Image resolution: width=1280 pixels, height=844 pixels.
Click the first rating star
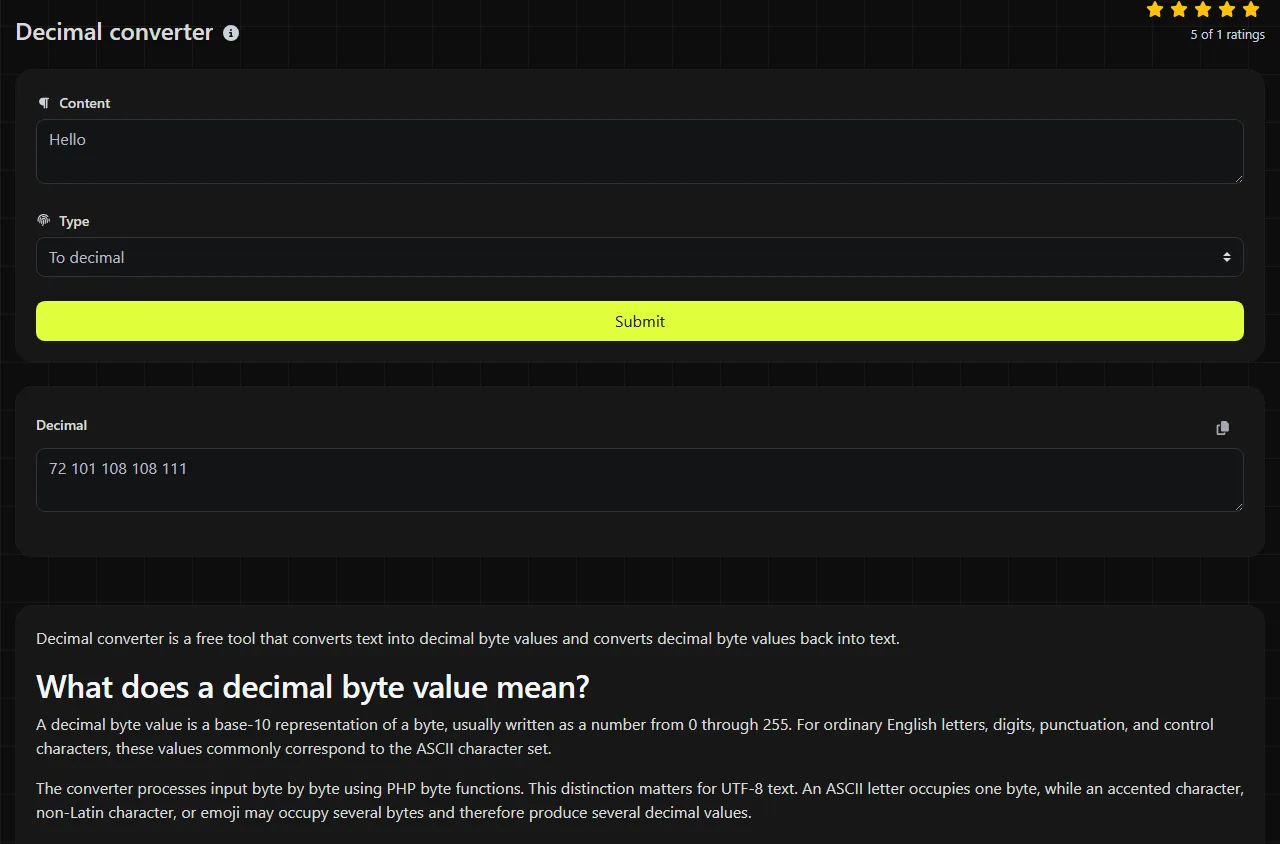pos(1155,10)
